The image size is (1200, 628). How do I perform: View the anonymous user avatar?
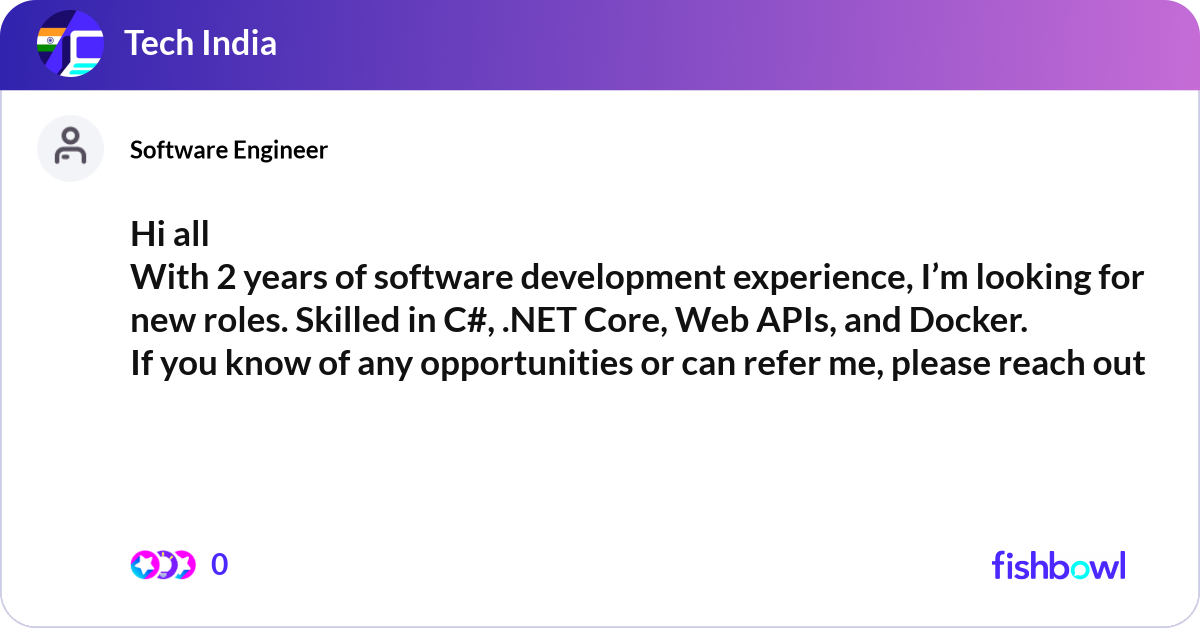point(70,148)
